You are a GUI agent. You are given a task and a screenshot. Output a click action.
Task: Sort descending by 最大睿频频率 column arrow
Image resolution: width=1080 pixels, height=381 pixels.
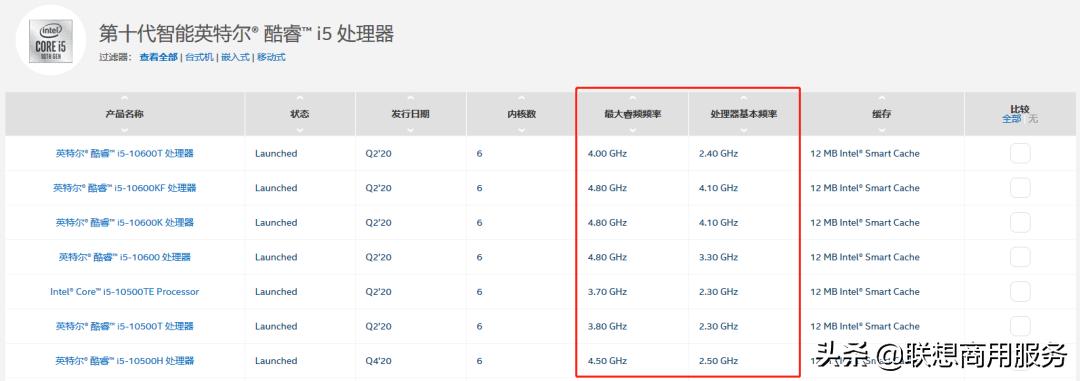[x=632, y=130]
